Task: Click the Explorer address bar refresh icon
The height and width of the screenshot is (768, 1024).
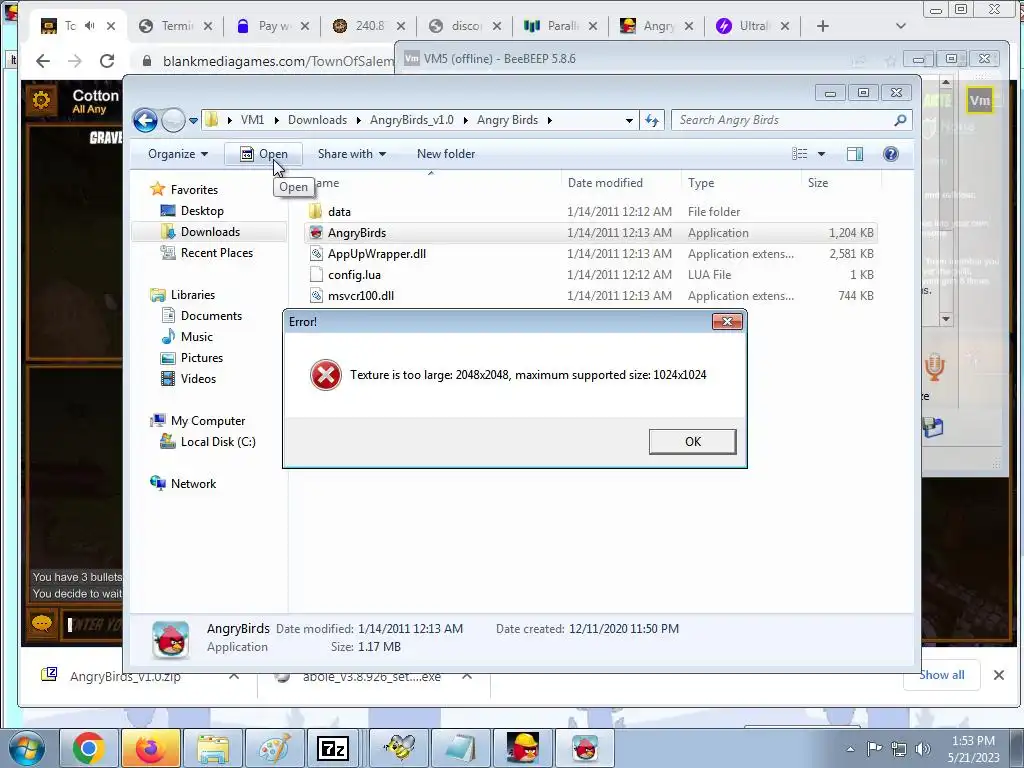Action: pos(652,120)
